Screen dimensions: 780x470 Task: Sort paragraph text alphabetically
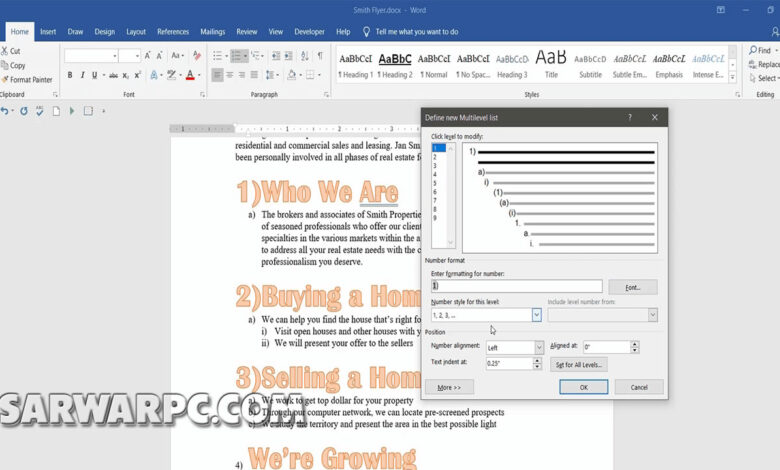click(305, 56)
